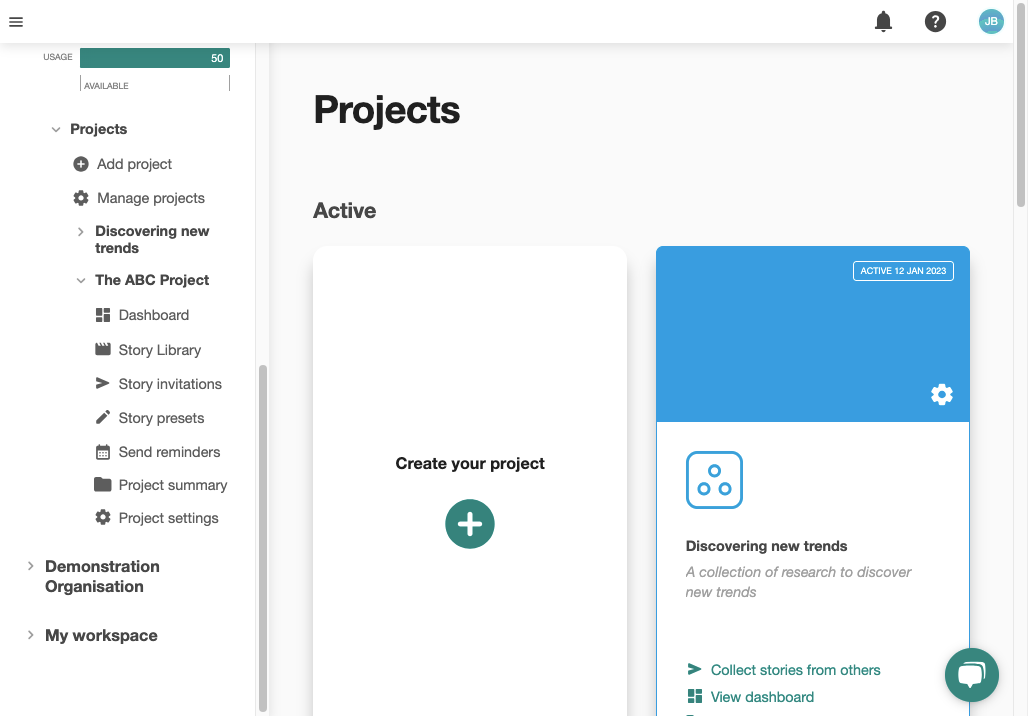This screenshot has height=716, width=1028.
Task: Open Send reminders in sidebar
Action: [169, 452]
